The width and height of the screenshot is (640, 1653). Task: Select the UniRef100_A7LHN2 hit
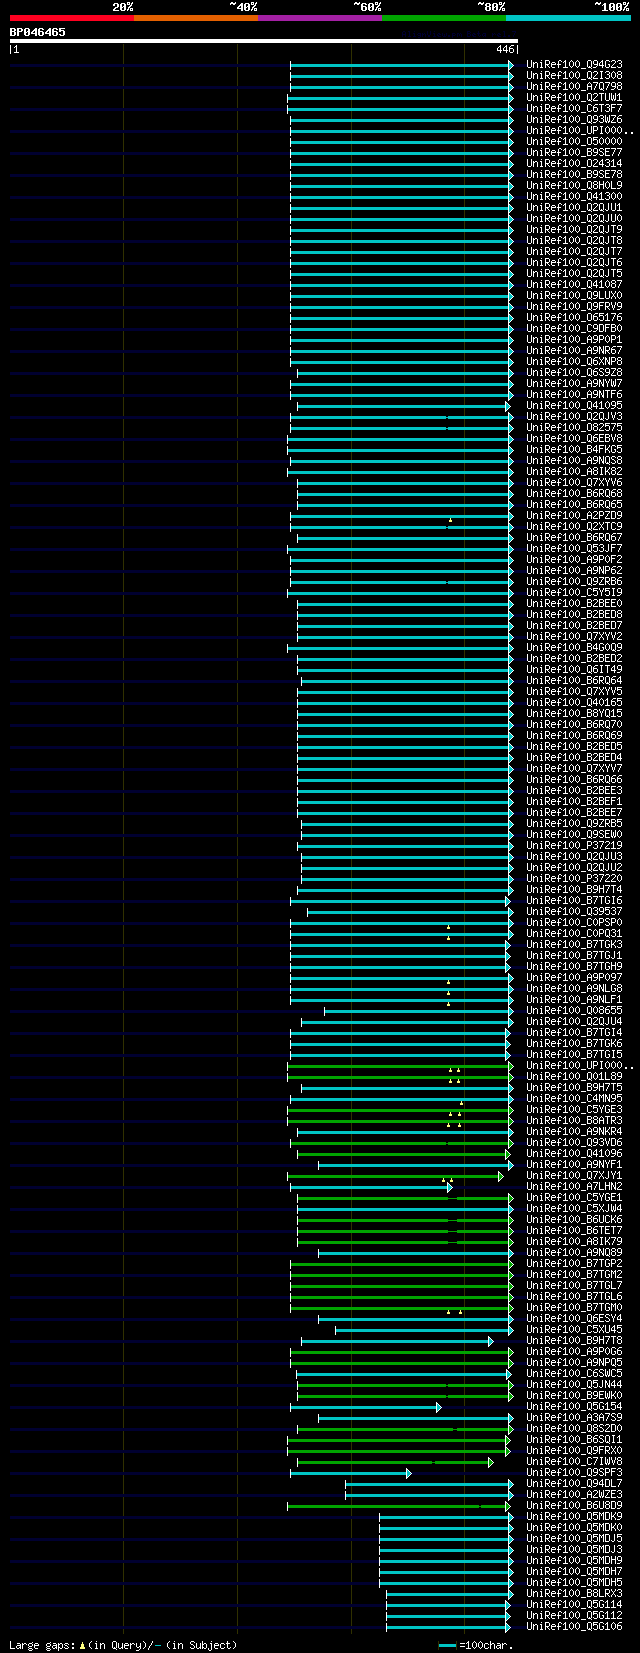pyautogui.click(x=574, y=1186)
